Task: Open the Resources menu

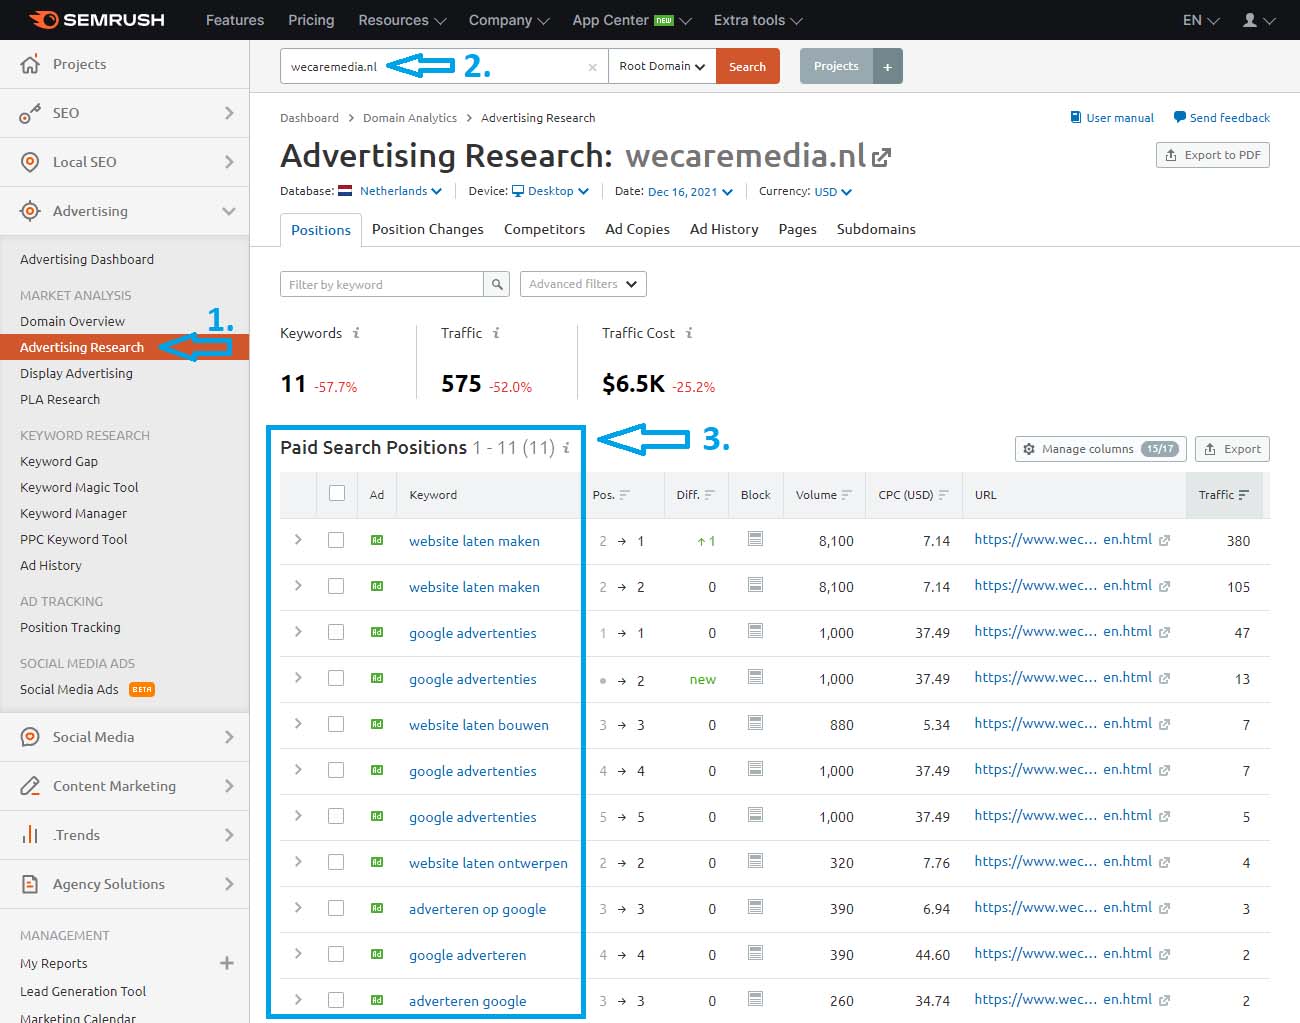Action: pyautogui.click(x=402, y=20)
